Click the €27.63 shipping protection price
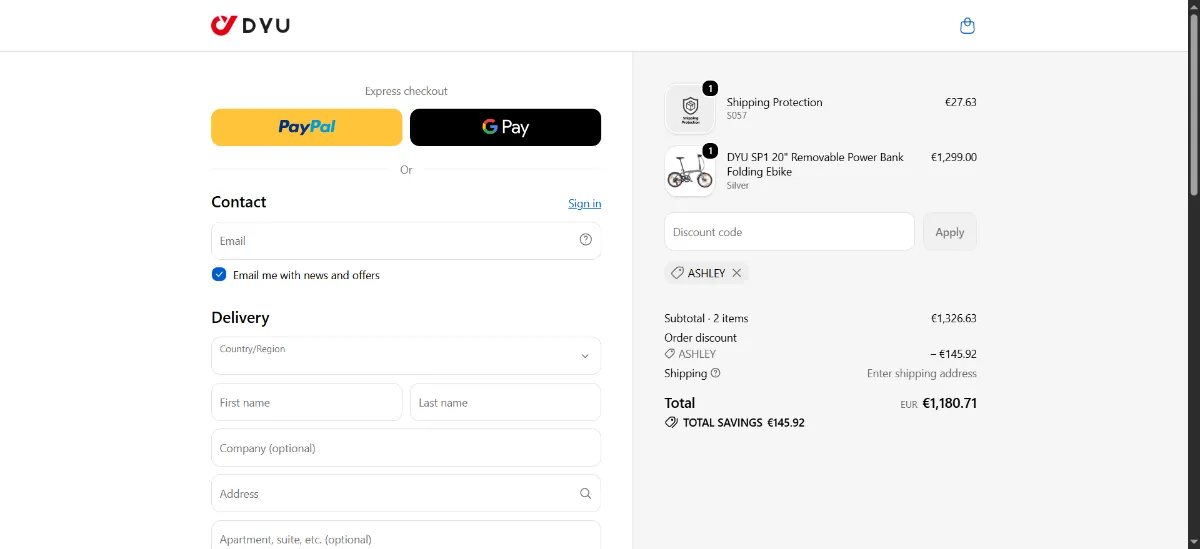 point(960,102)
